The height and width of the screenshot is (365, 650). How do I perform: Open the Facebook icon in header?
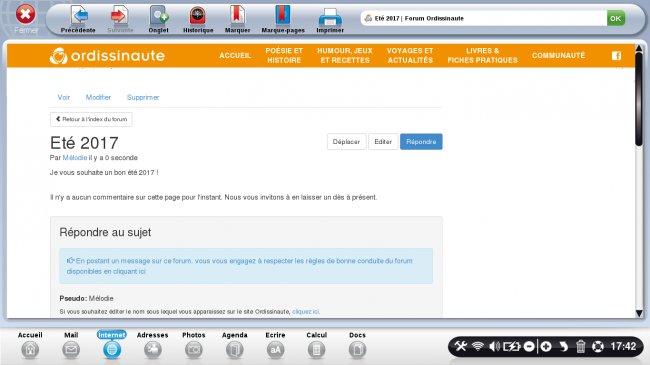tap(616, 56)
